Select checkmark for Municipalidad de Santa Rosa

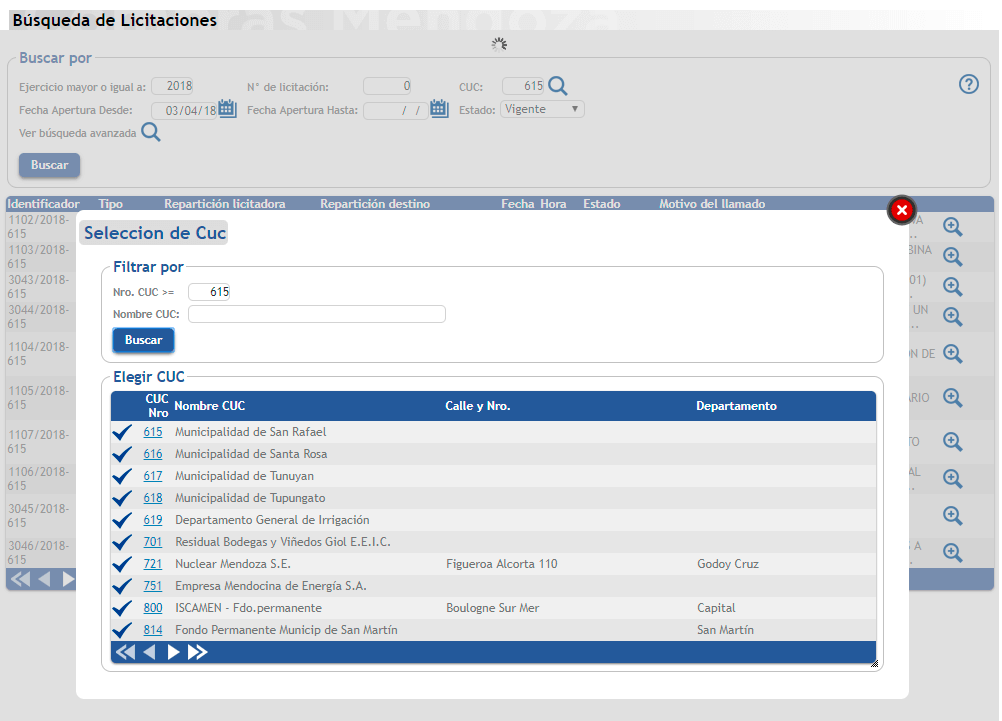(x=122, y=454)
